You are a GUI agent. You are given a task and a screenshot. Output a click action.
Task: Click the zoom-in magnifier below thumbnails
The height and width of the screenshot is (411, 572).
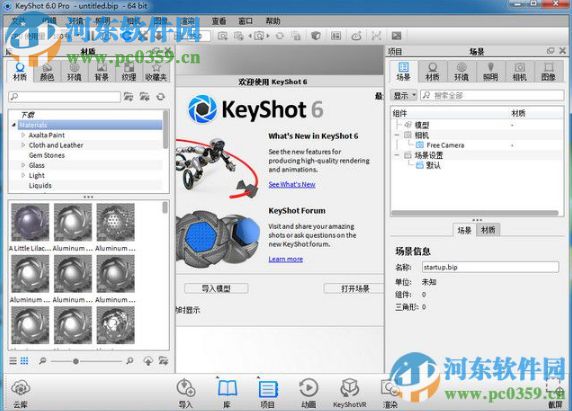point(130,361)
